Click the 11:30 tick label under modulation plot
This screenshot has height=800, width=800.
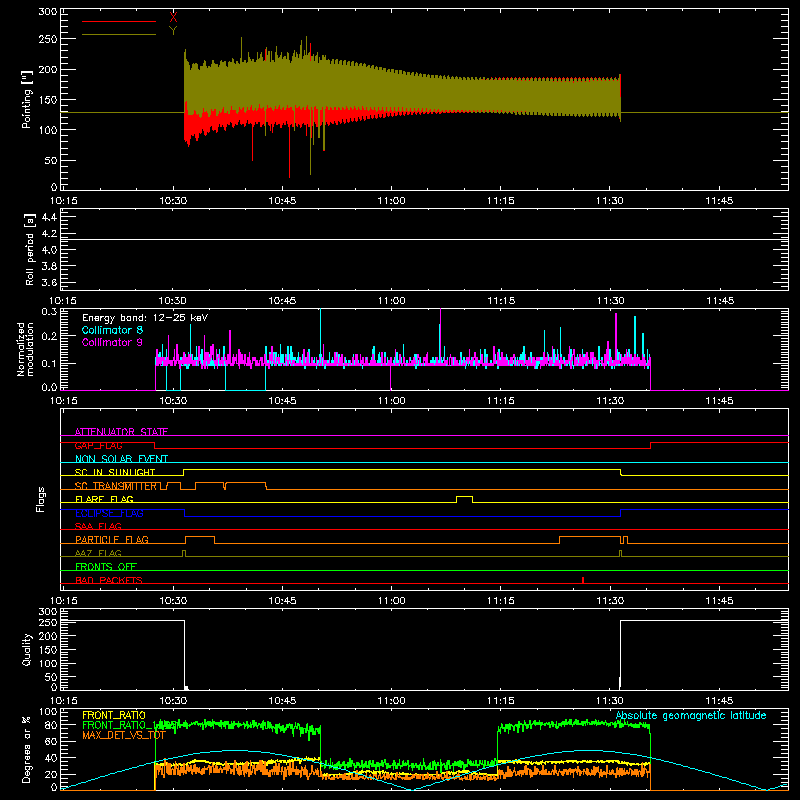tap(610, 401)
